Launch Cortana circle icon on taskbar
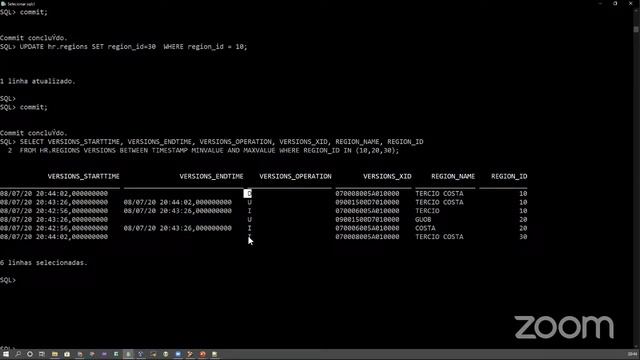640x360 pixels. (x=30, y=354)
